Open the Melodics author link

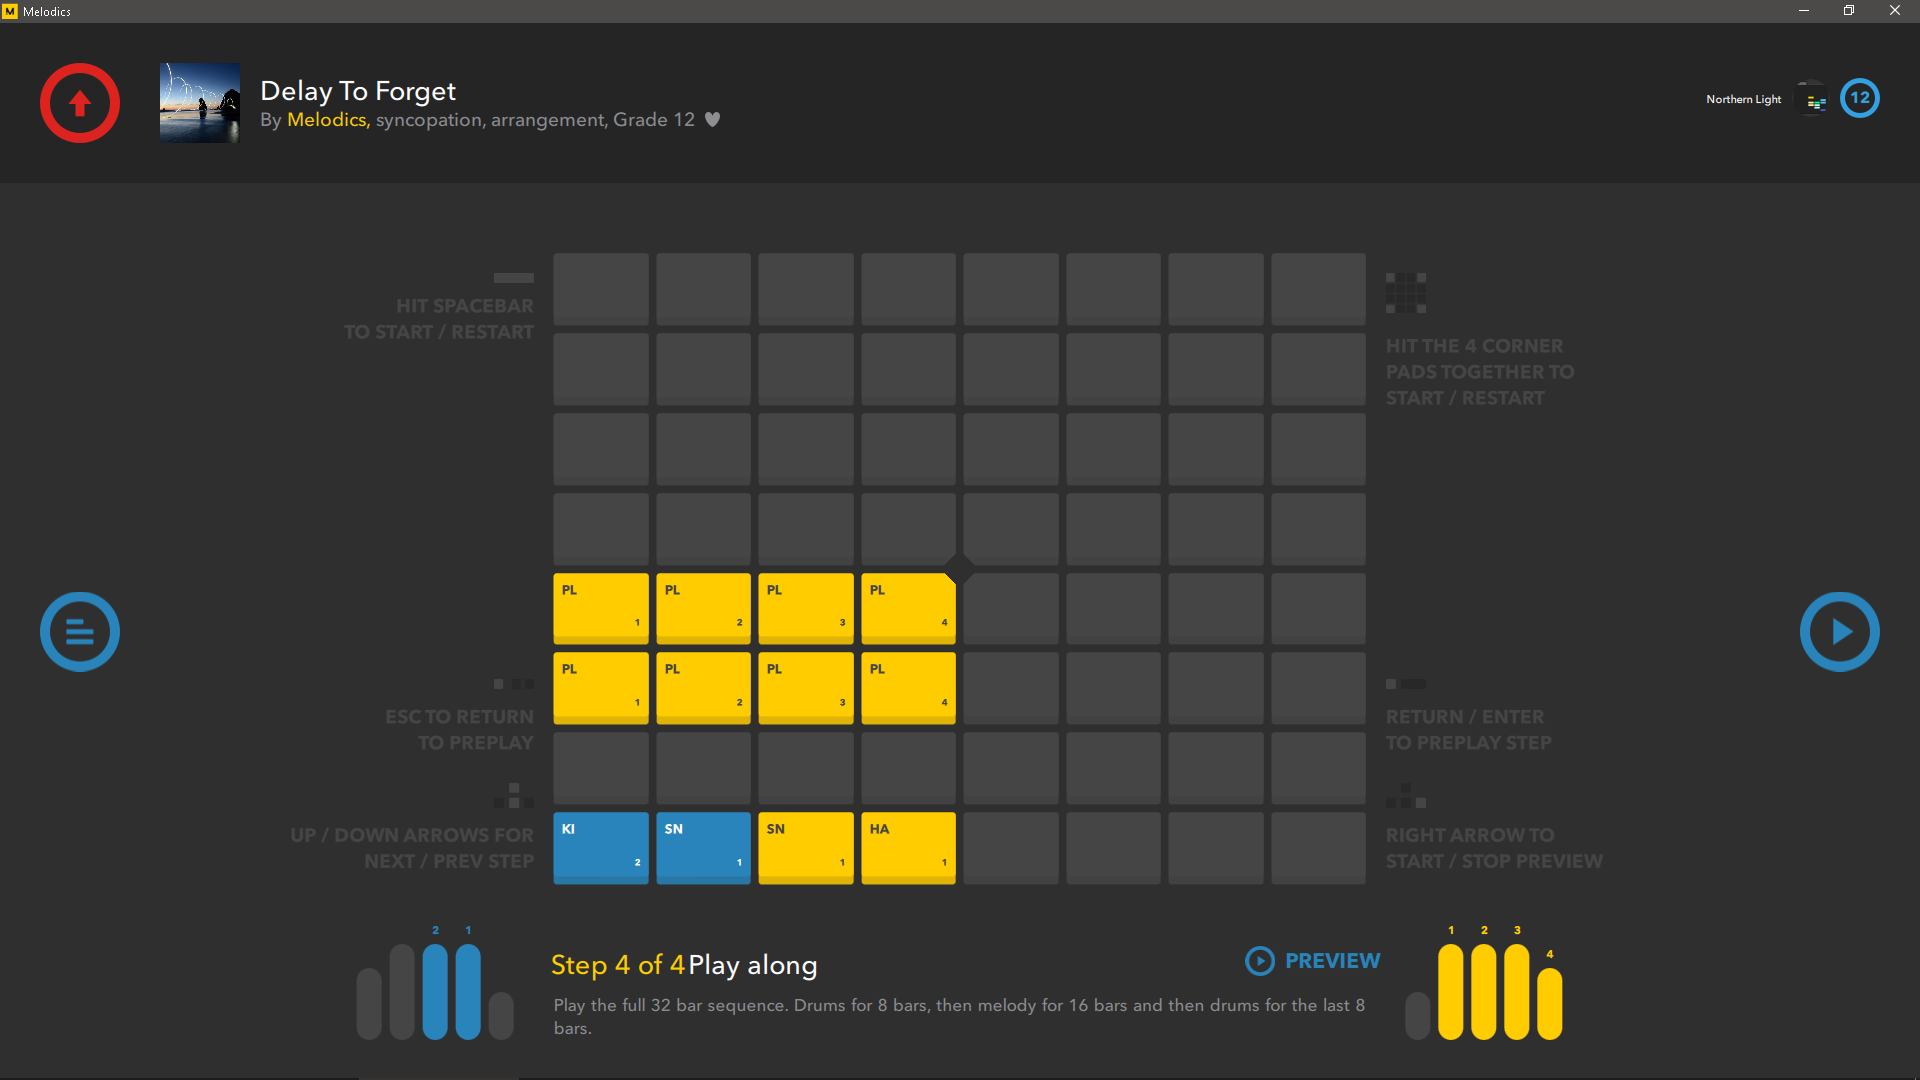click(x=326, y=120)
